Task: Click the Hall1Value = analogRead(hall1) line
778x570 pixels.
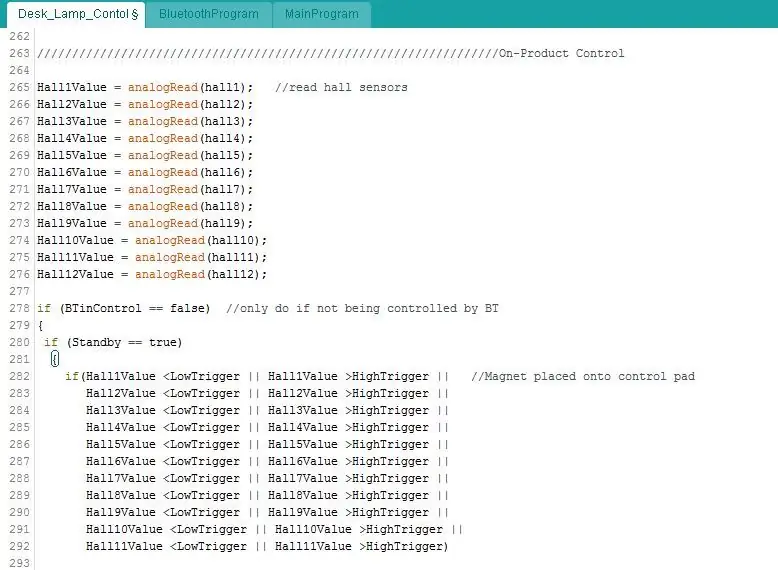Action: (145, 87)
